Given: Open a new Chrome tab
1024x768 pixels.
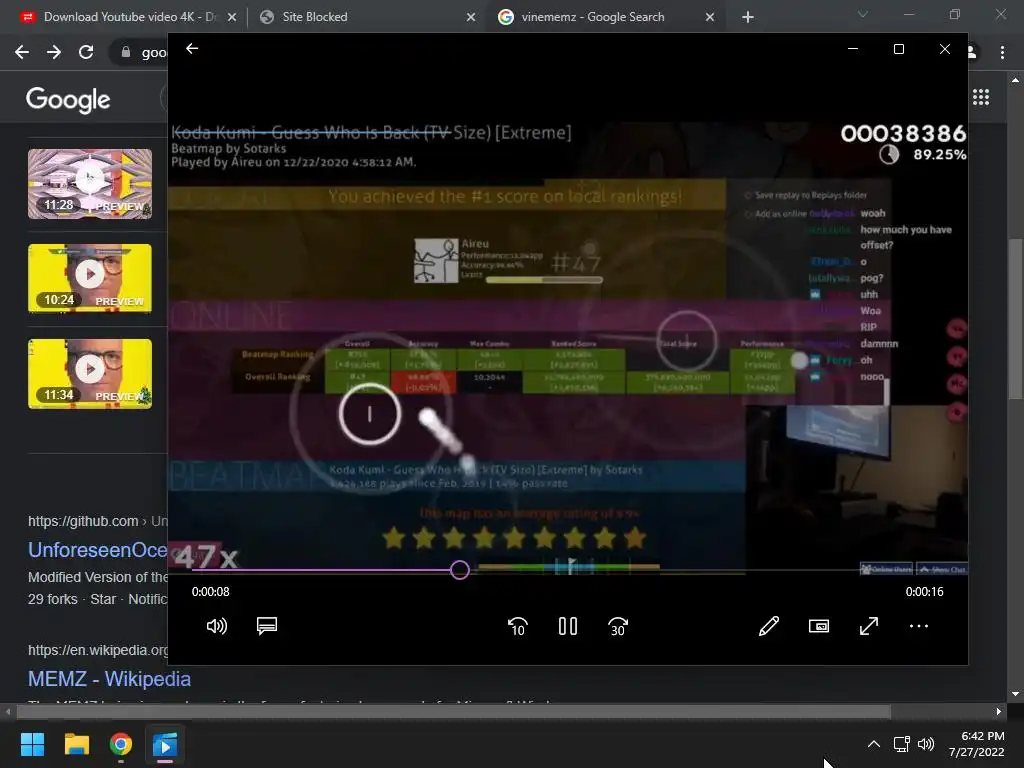Looking at the screenshot, I should click(748, 17).
